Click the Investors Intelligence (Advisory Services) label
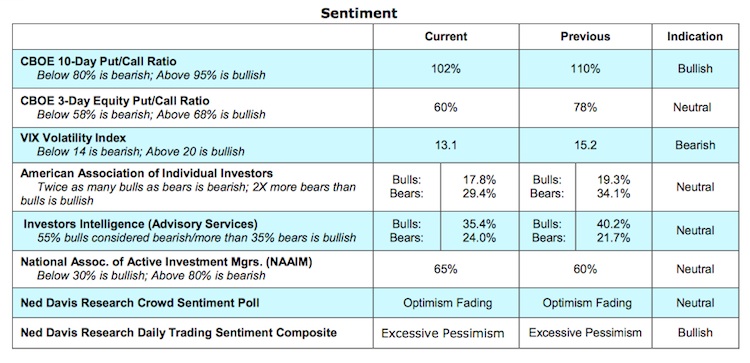 [141, 224]
